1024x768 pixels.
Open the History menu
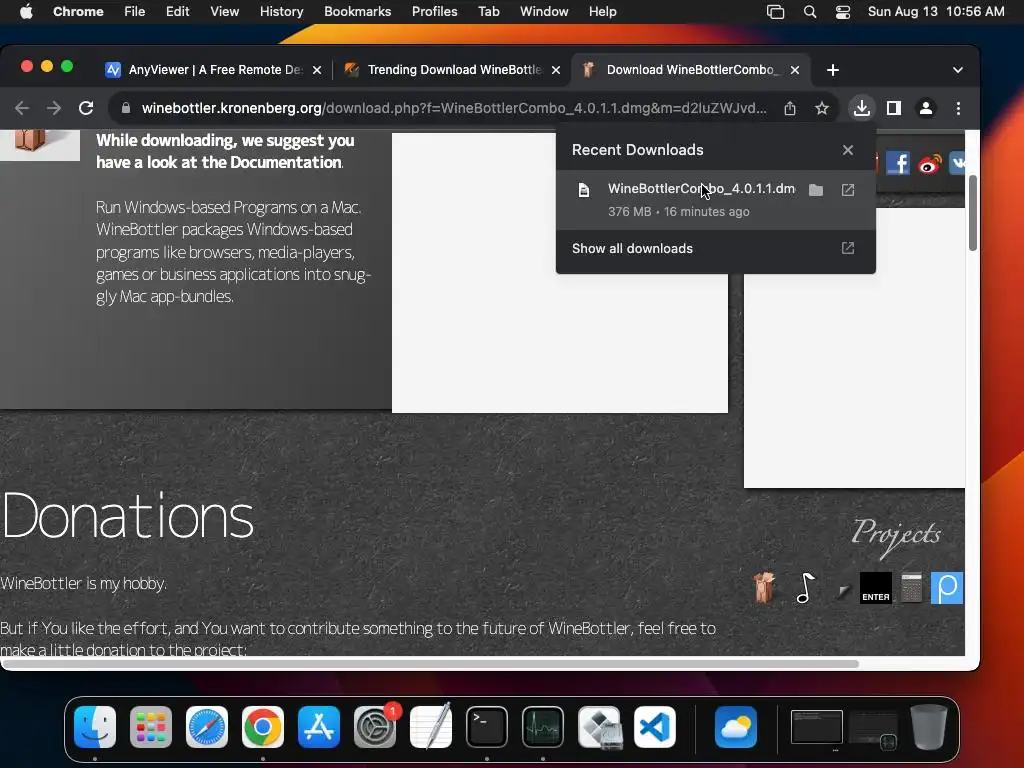coord(281,12)
